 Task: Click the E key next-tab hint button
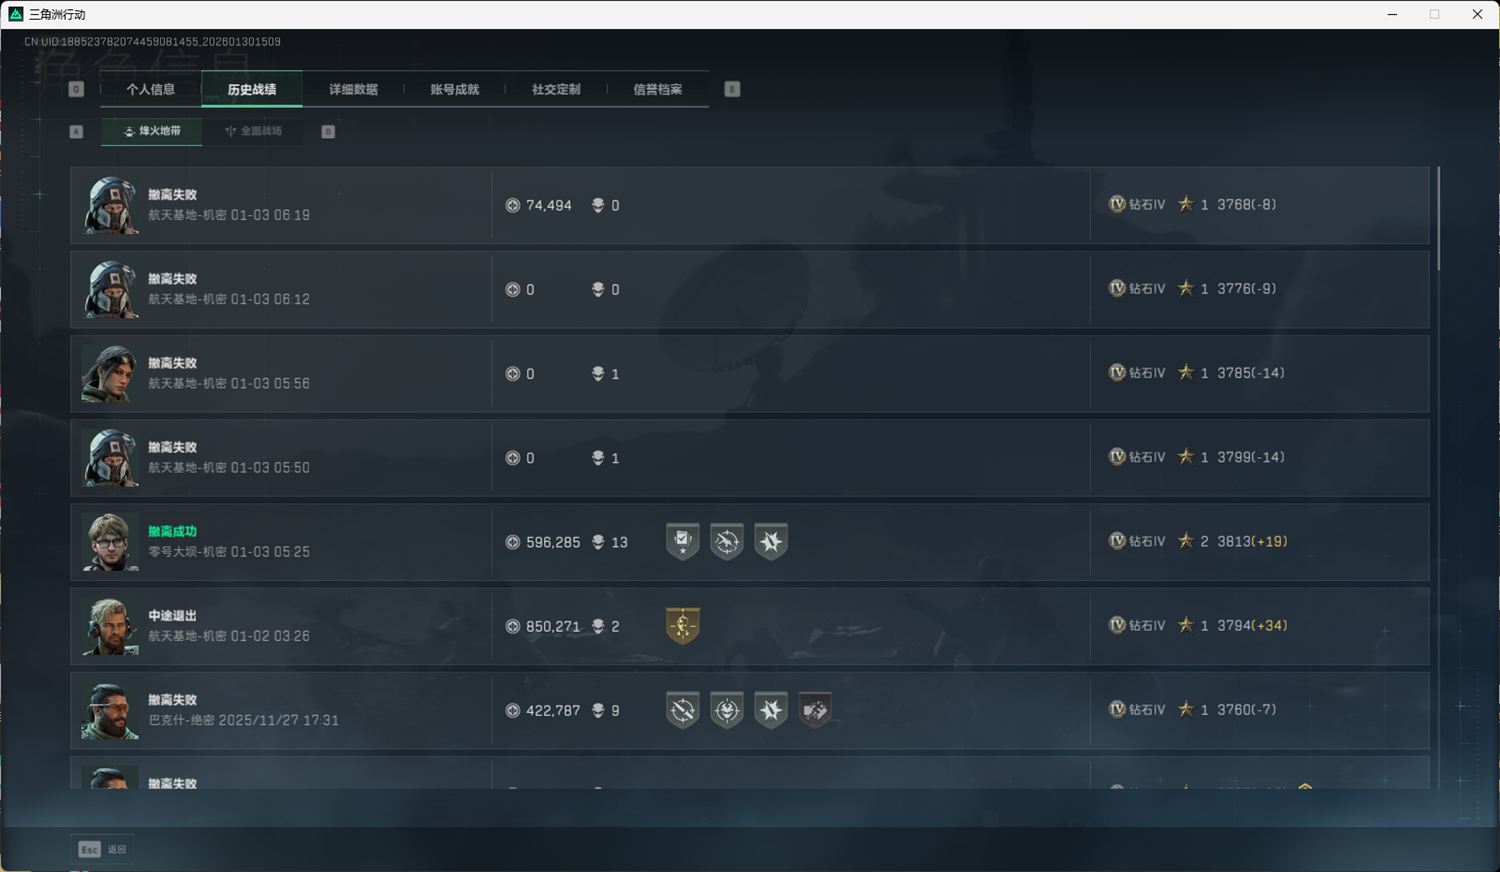click(x=732, y=89)
